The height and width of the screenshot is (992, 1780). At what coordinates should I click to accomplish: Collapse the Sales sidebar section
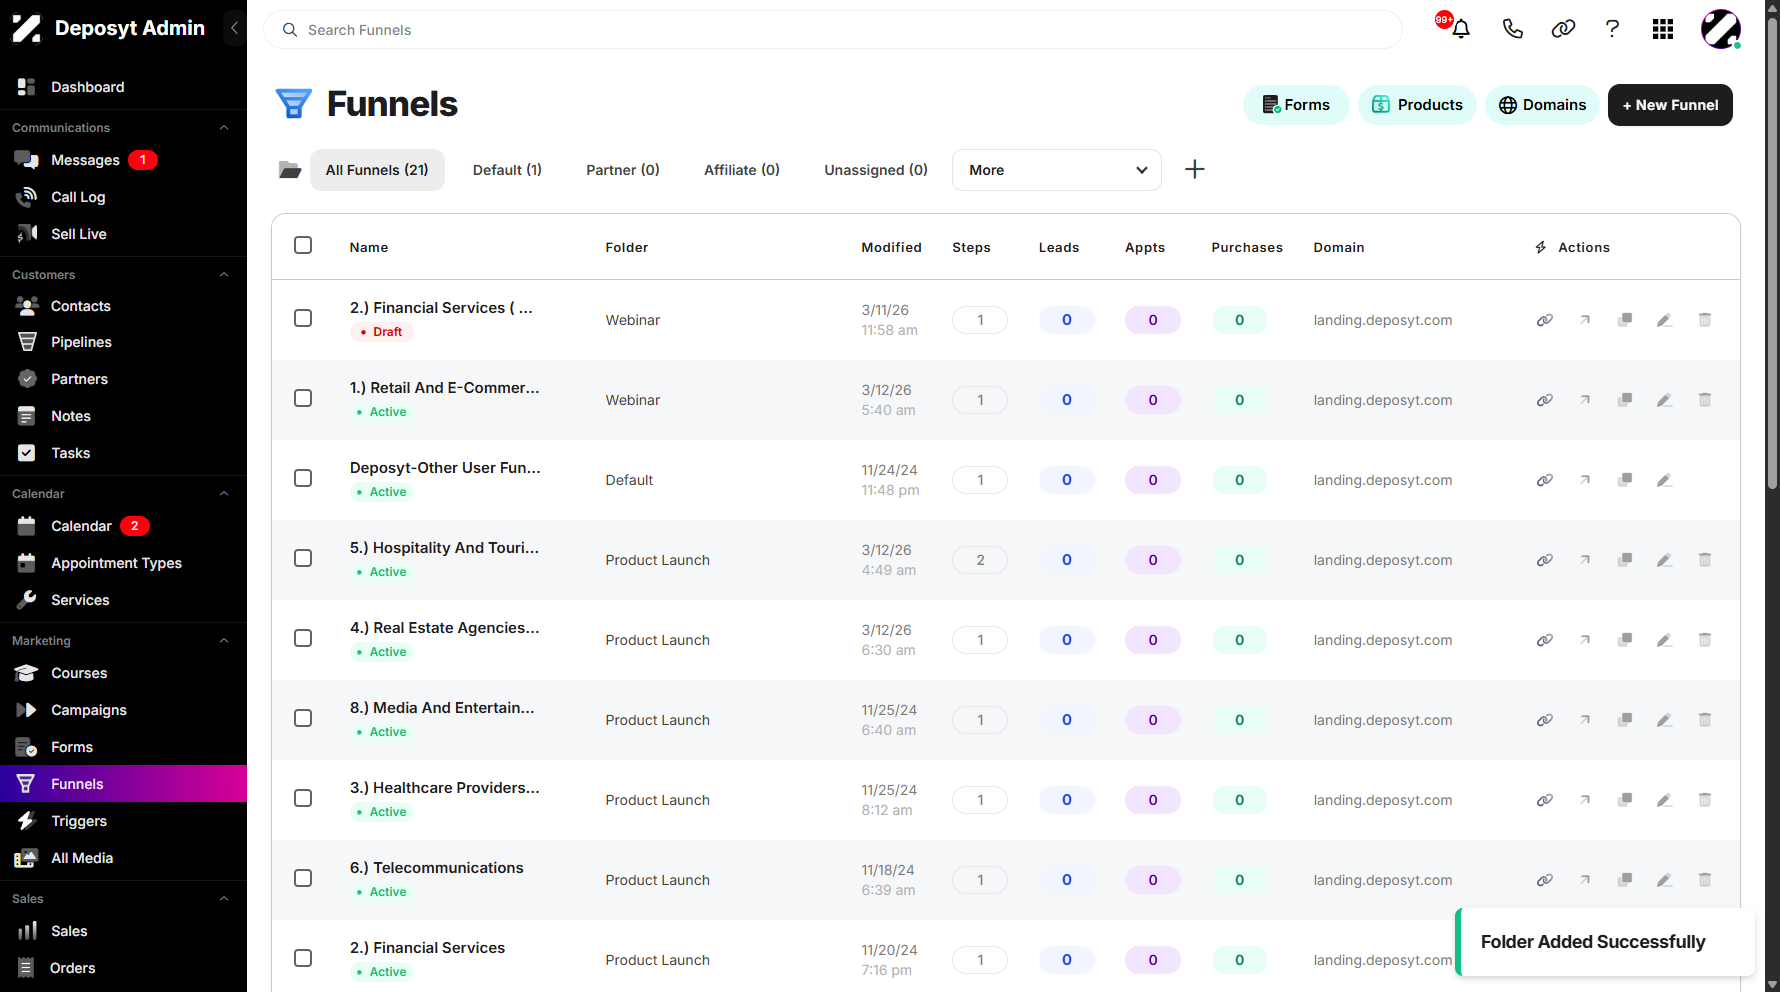coord(224,899)
